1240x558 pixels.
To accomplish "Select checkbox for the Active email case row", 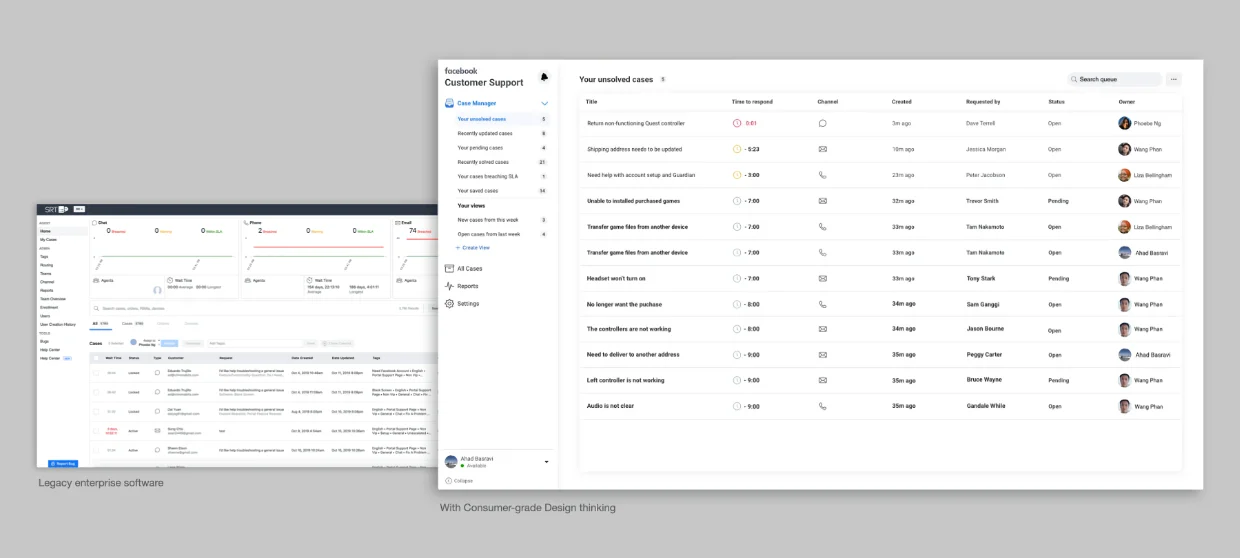I will coord(97,430).
